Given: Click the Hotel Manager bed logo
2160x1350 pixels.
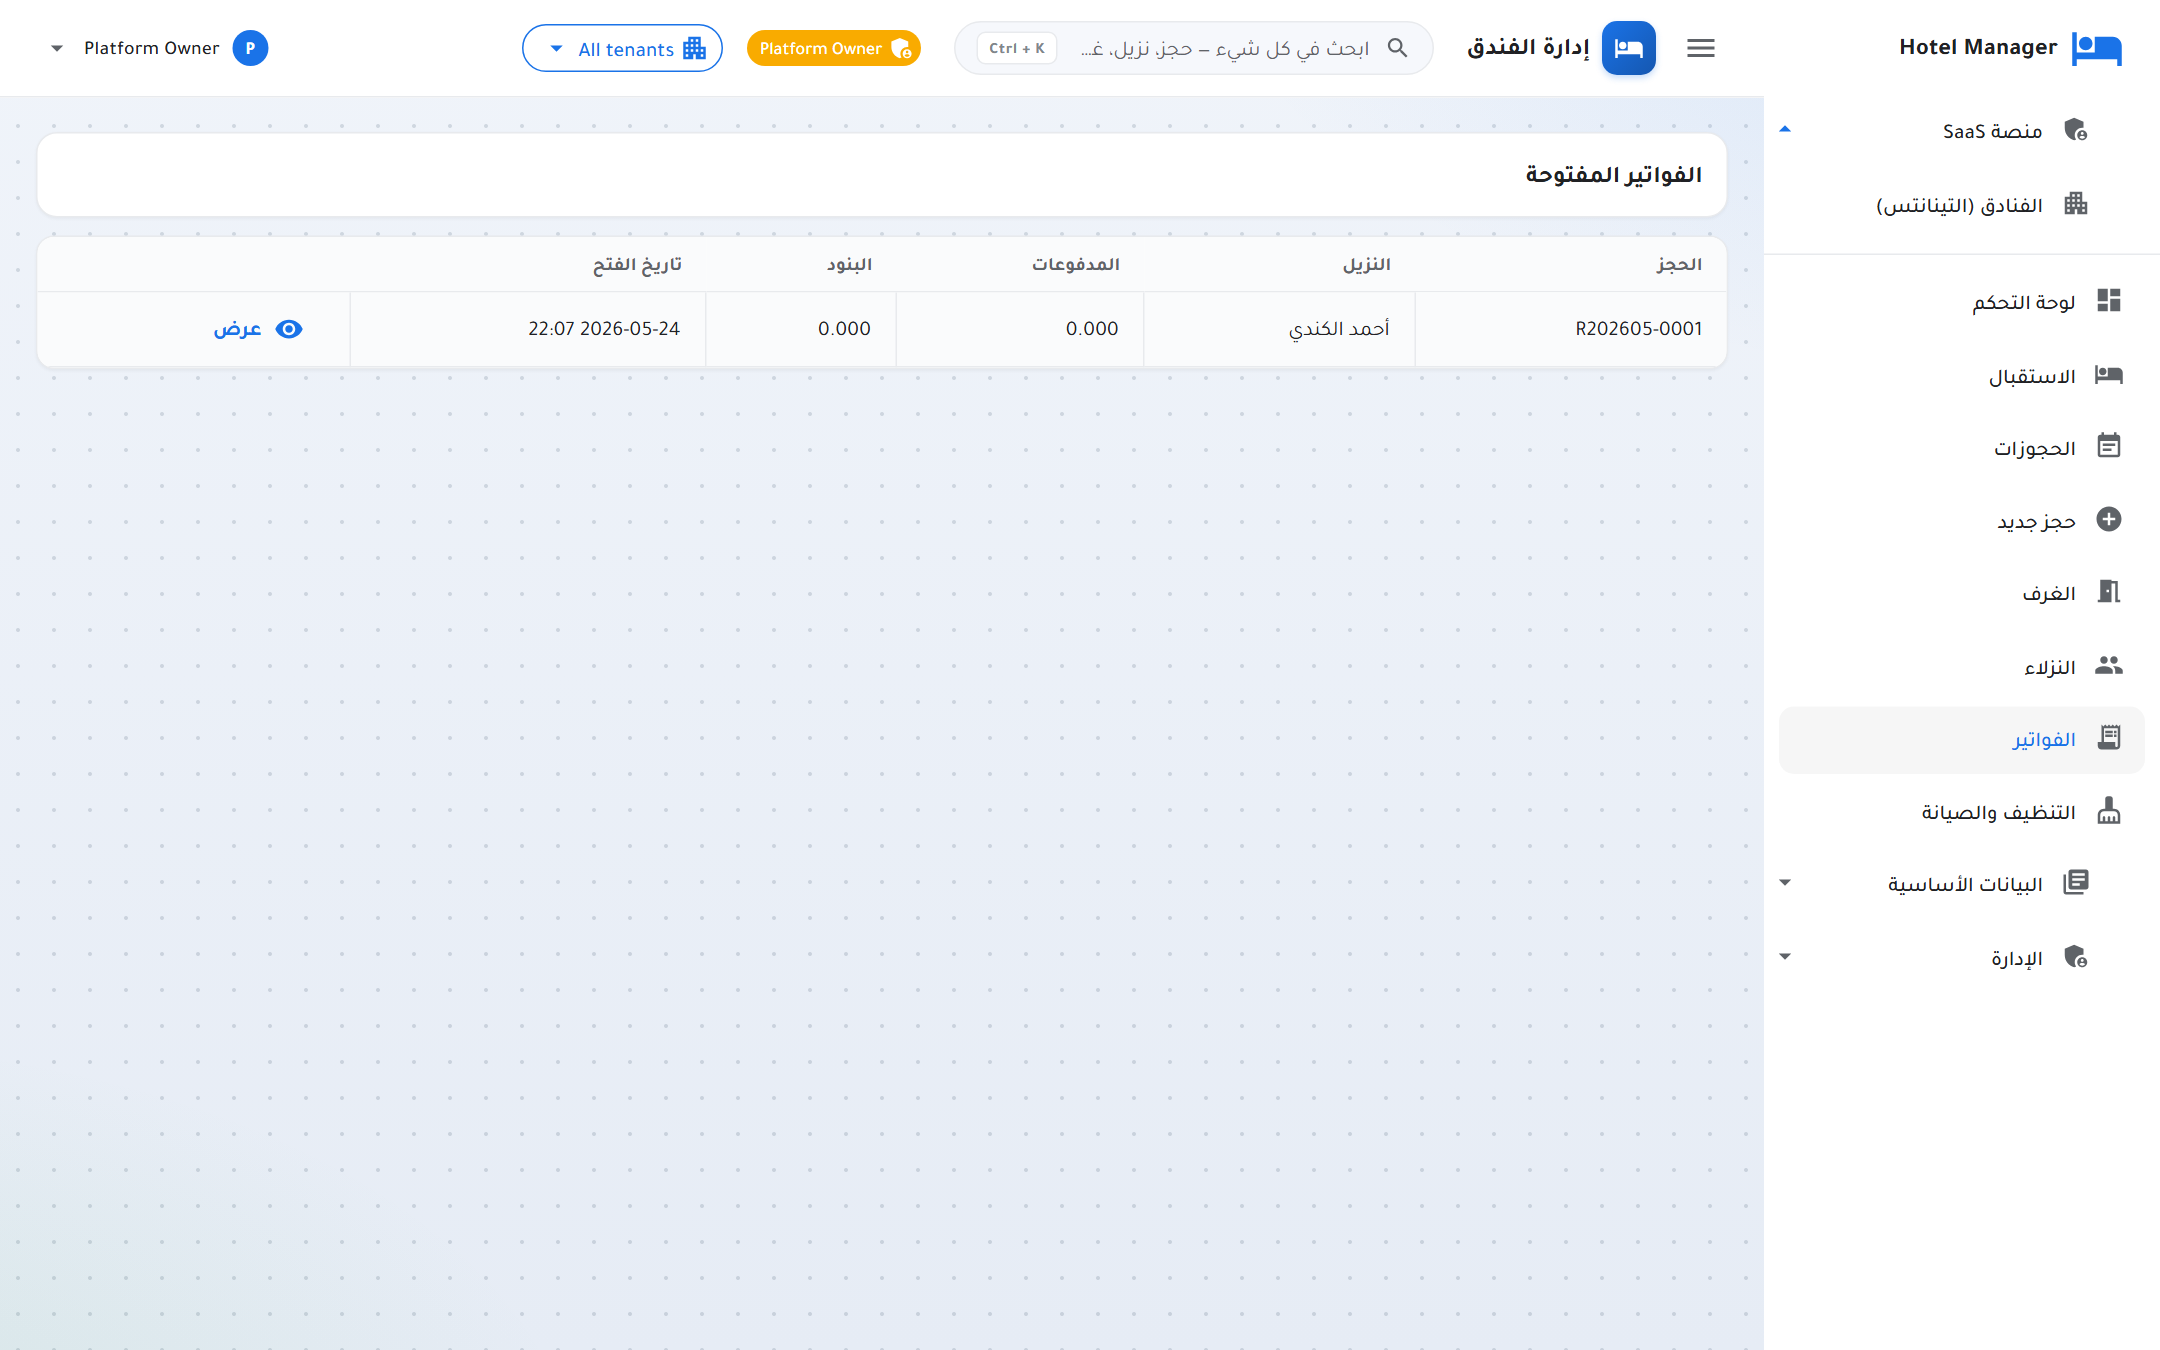Looking at the screenshot, I should click(x=2096, y=48).
